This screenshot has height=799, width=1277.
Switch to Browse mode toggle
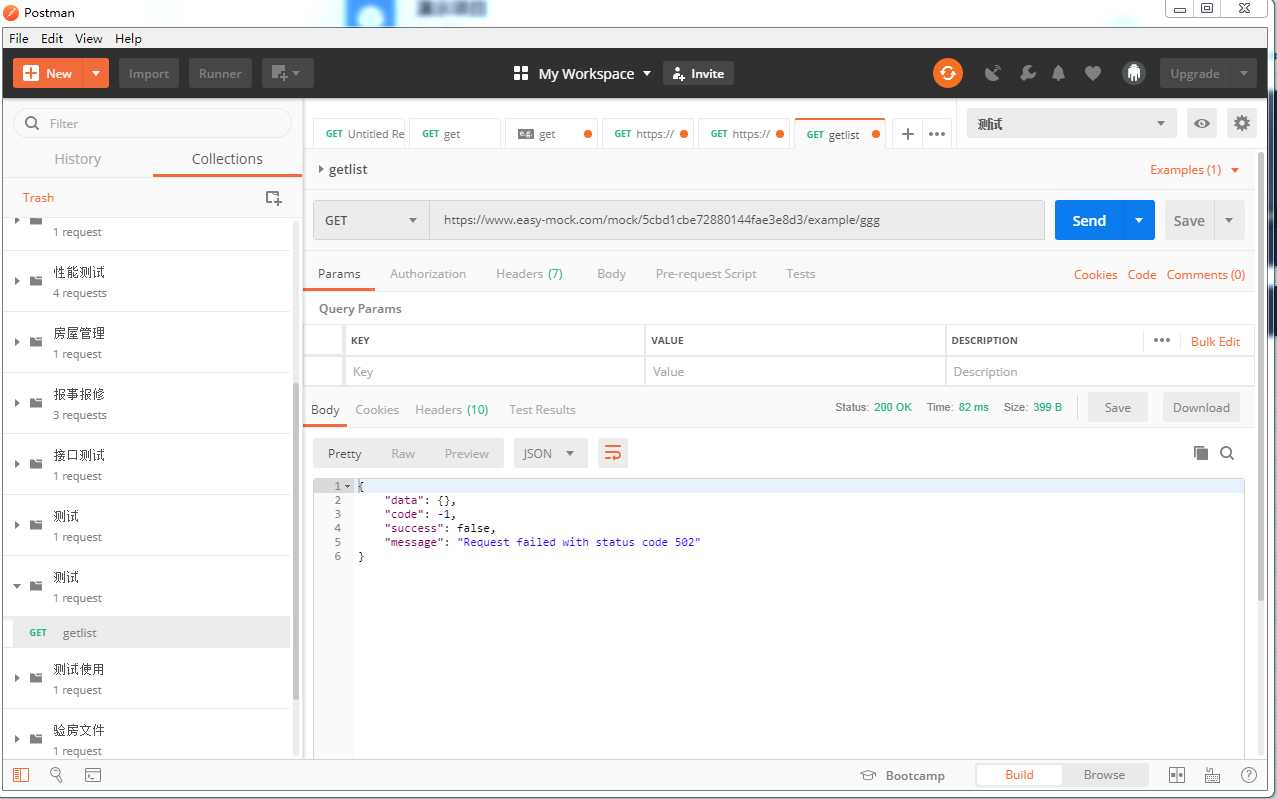[x=1104, y=774]
